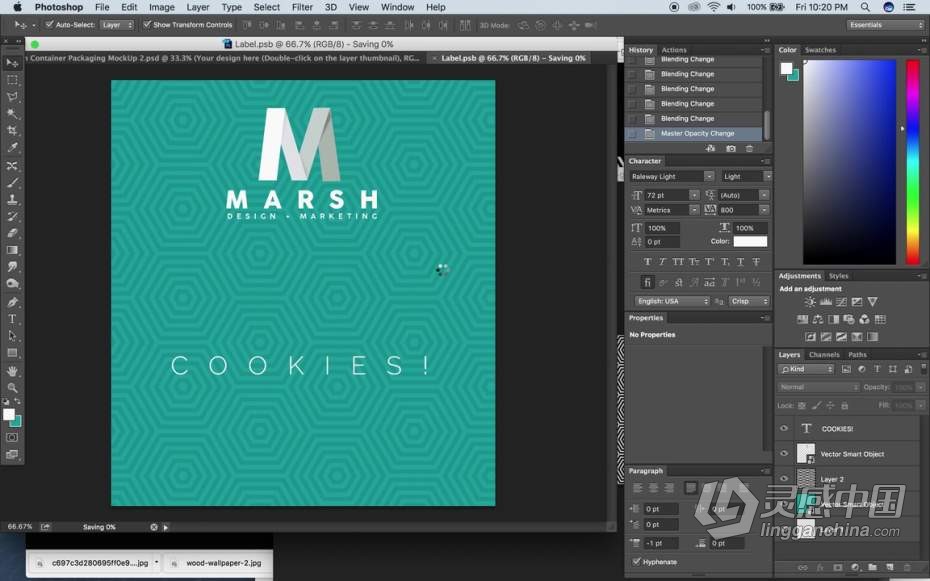Delete current history state trash icon
930x581 pixels.
[x=749, y=149]
